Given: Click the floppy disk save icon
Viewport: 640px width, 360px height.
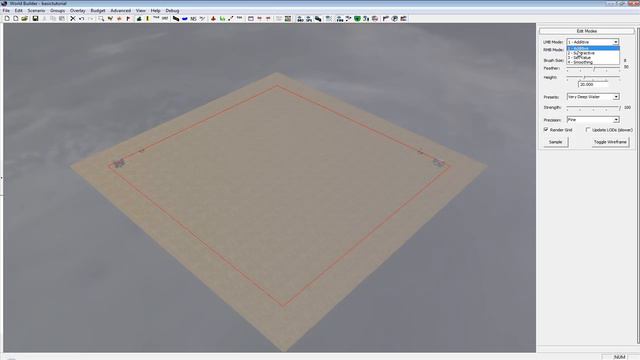Looking at the screenshot, I should [36, 19].
